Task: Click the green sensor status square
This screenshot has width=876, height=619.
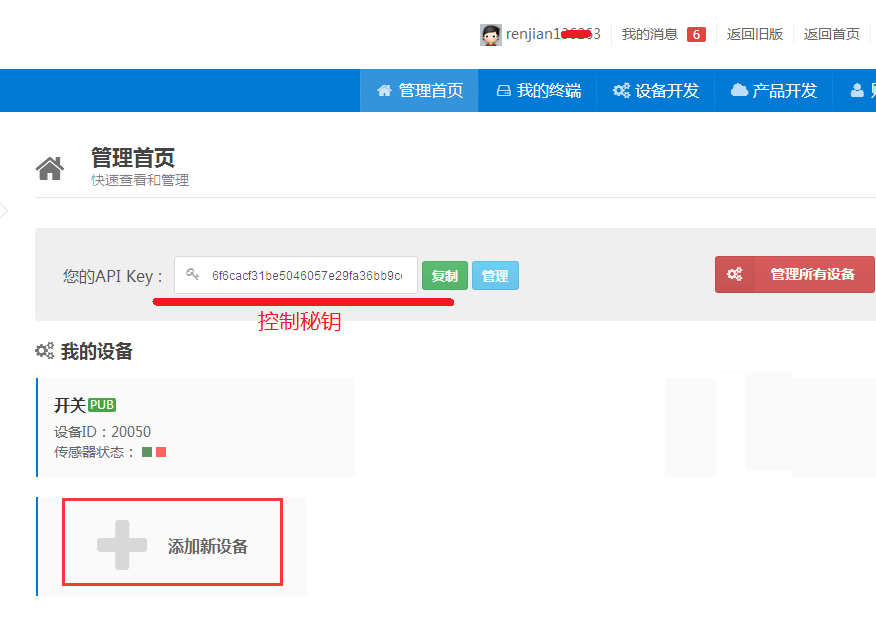Action: (x=147, y=452)
